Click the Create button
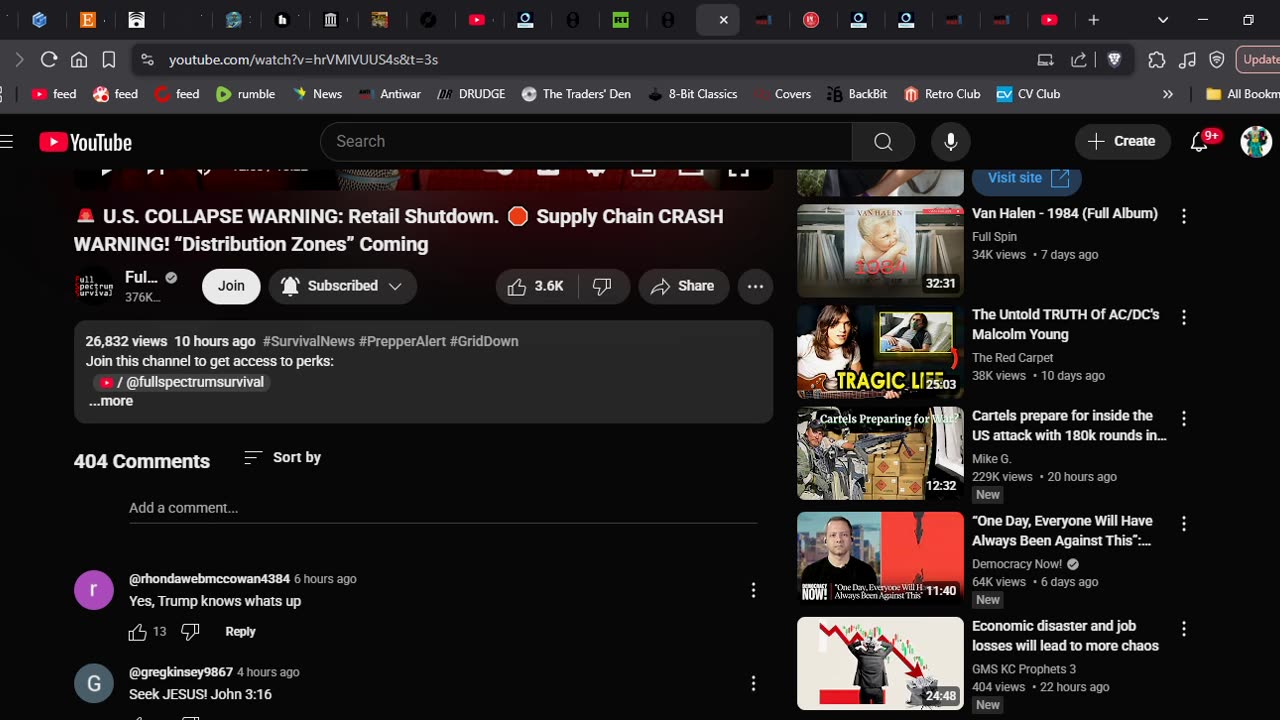This screenshot has width=1280, height=720. coord(1122,142)
